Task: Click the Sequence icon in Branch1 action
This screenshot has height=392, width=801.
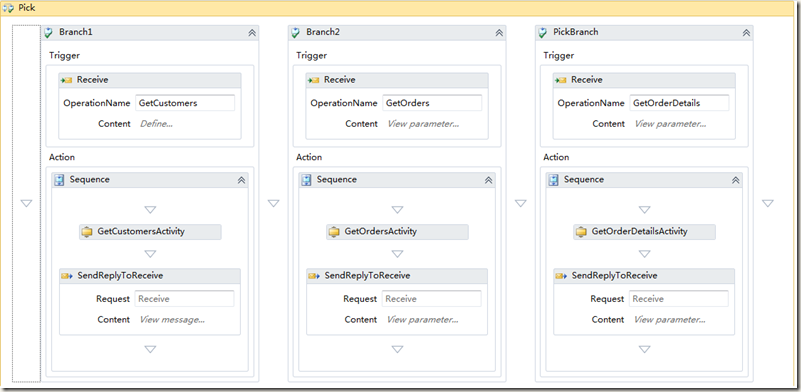Action: [59, 180]
